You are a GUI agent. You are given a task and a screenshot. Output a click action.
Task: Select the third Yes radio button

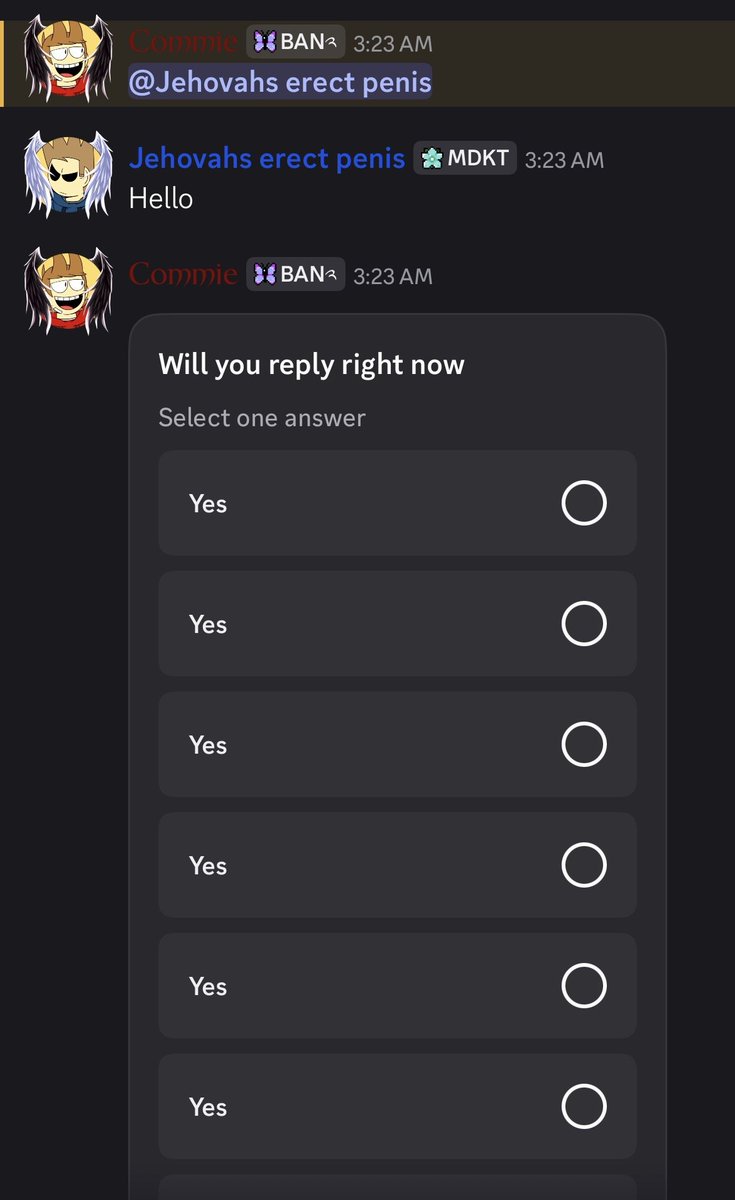tap(584, 745)
